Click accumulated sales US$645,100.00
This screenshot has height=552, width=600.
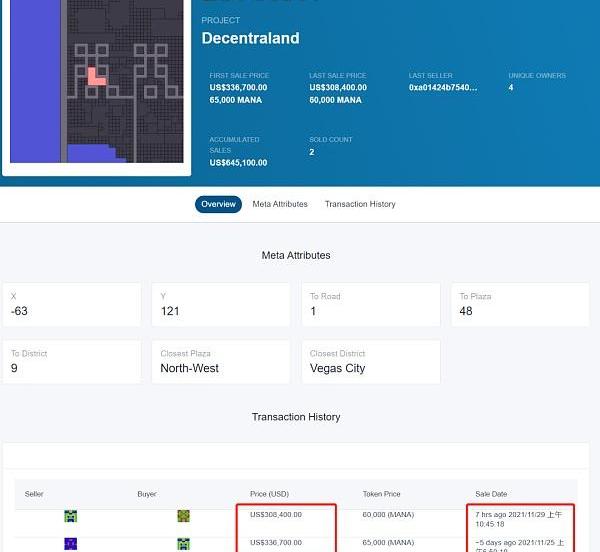(x=238, y=163)
